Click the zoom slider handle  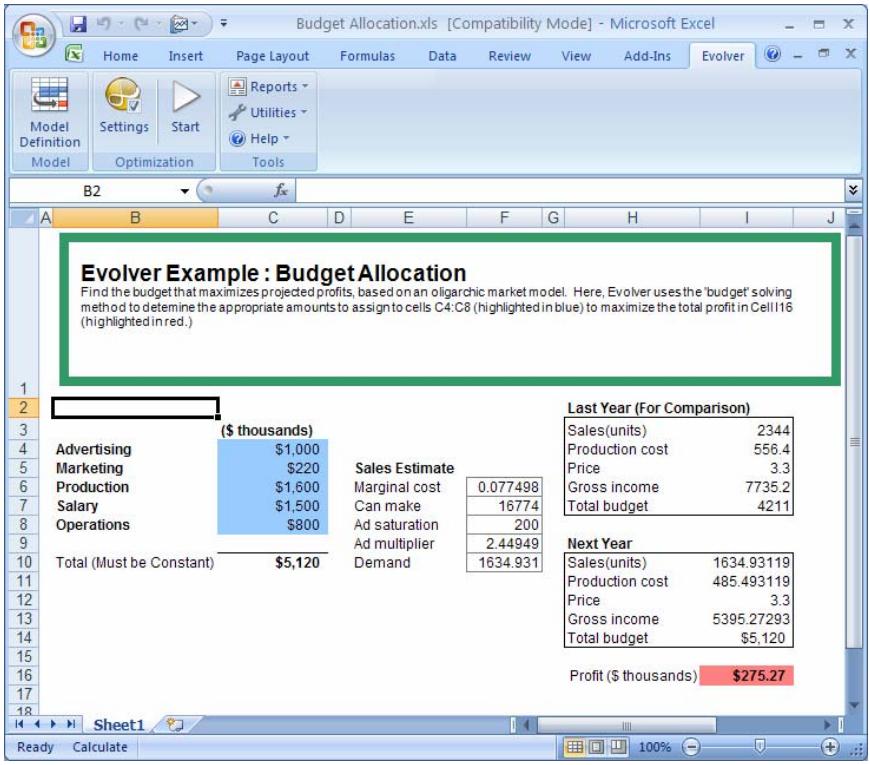coord(760,746)
